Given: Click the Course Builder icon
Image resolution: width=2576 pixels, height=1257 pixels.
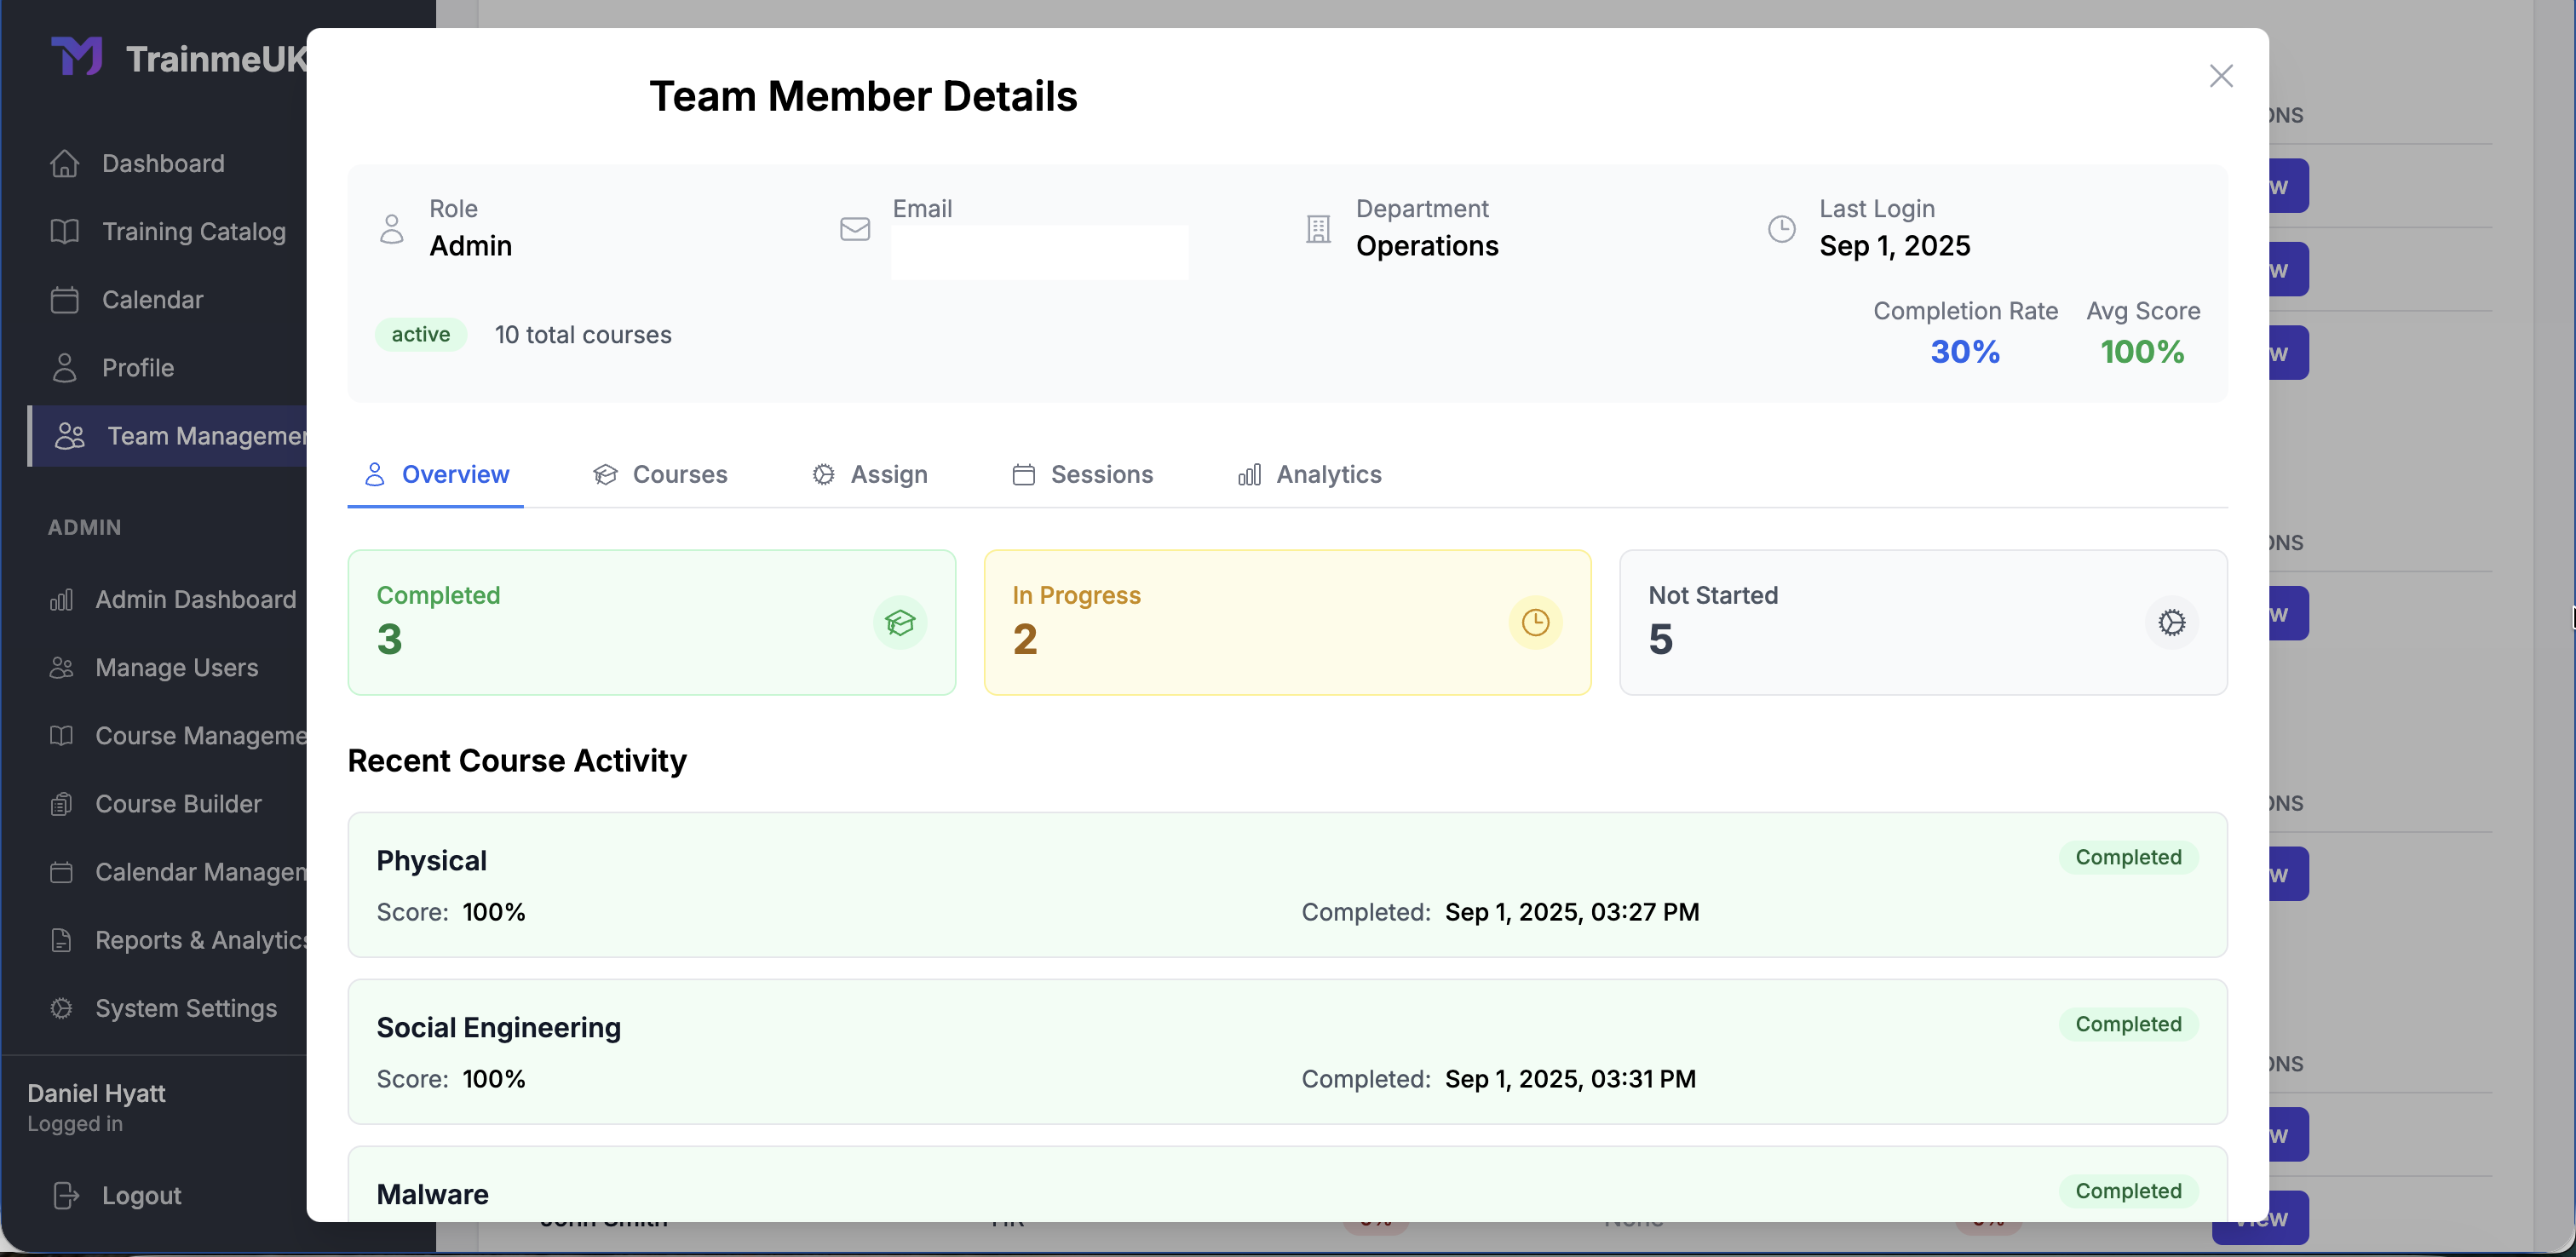Looking at the screenshot, I should point(62,803).
